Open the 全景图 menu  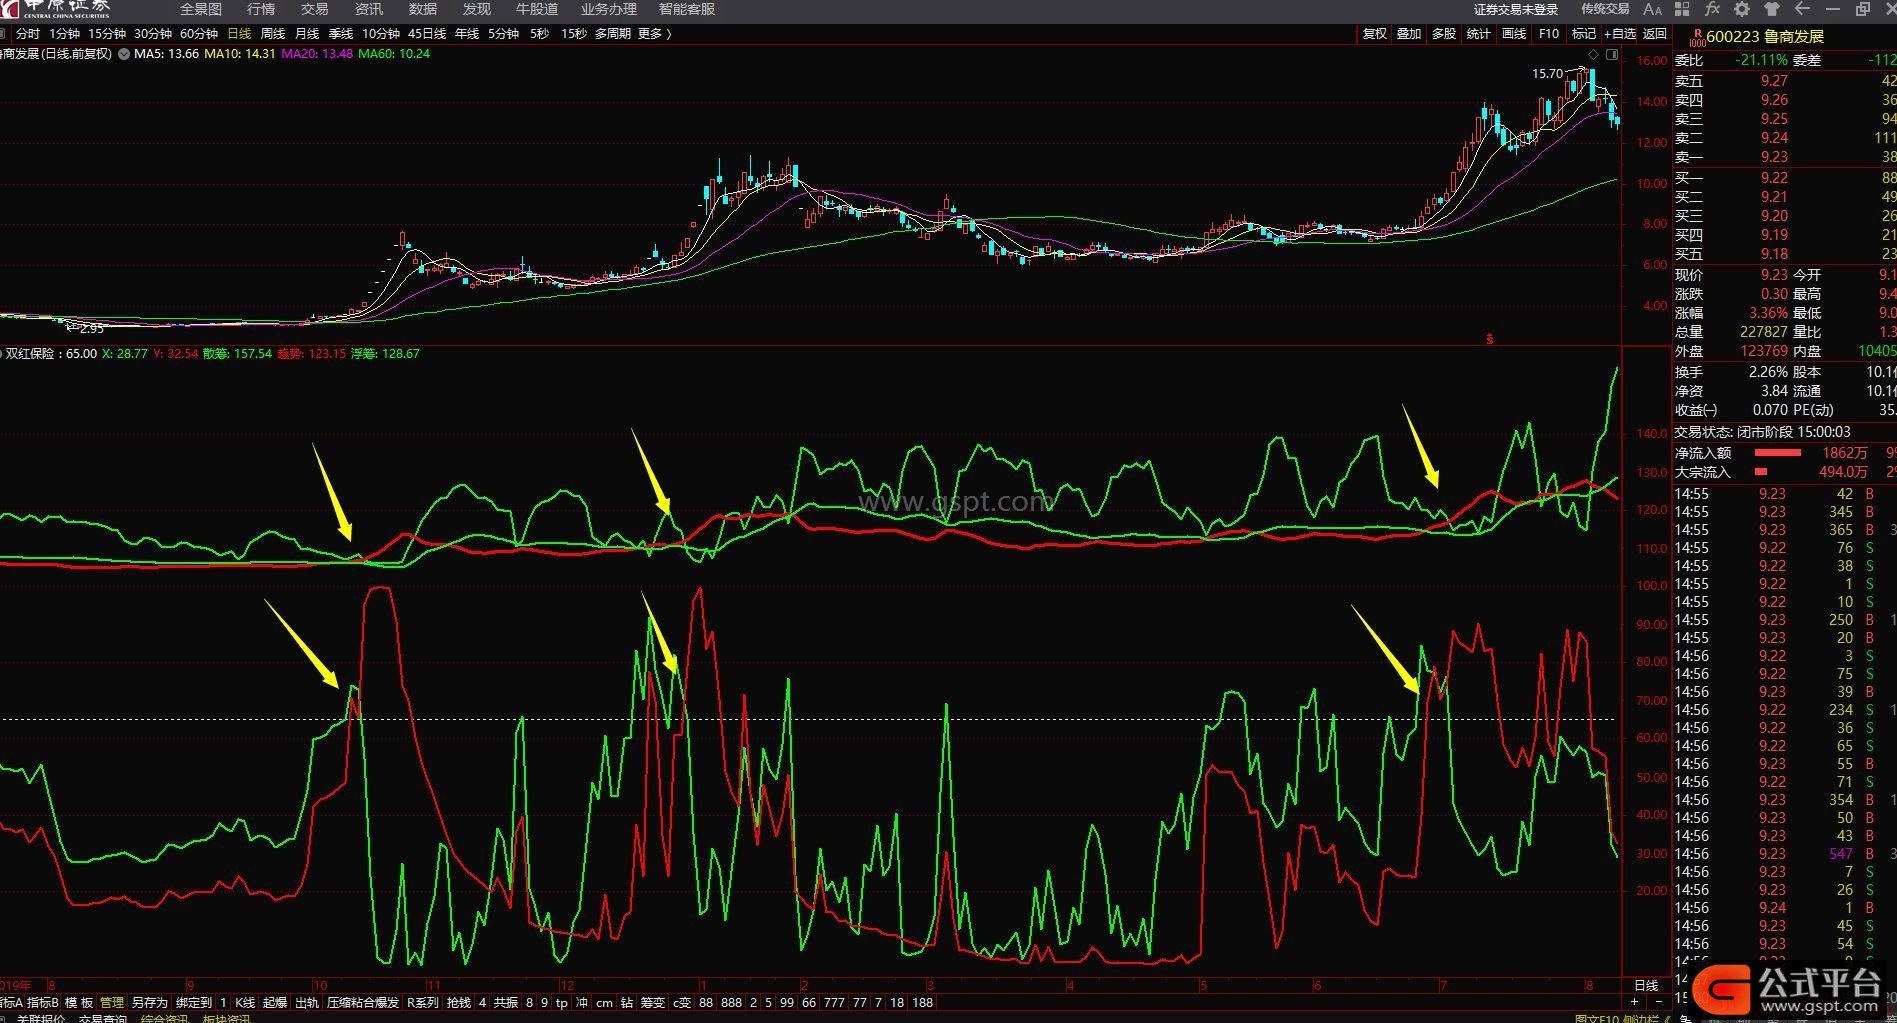[x=200, y=9]
